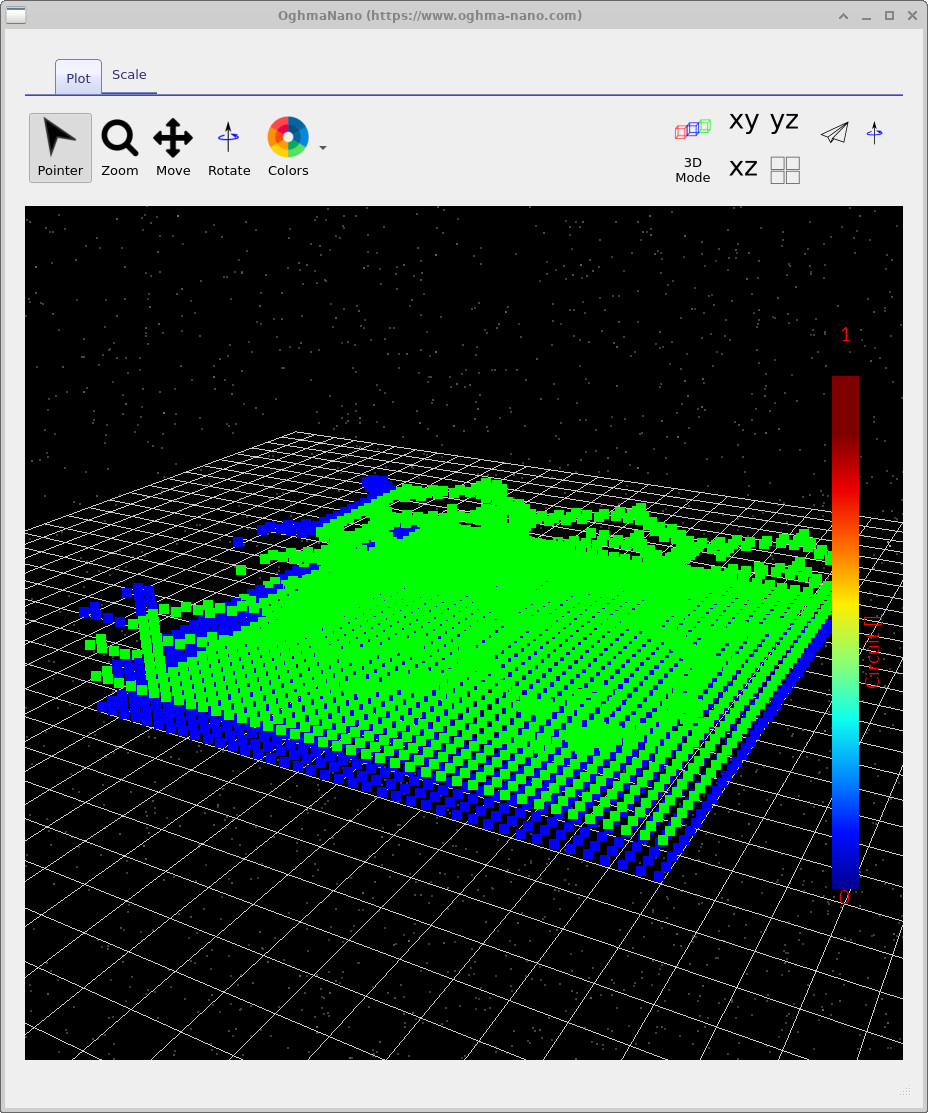
Task: Switch to the Plot tab
Action: tap(77, 78)
